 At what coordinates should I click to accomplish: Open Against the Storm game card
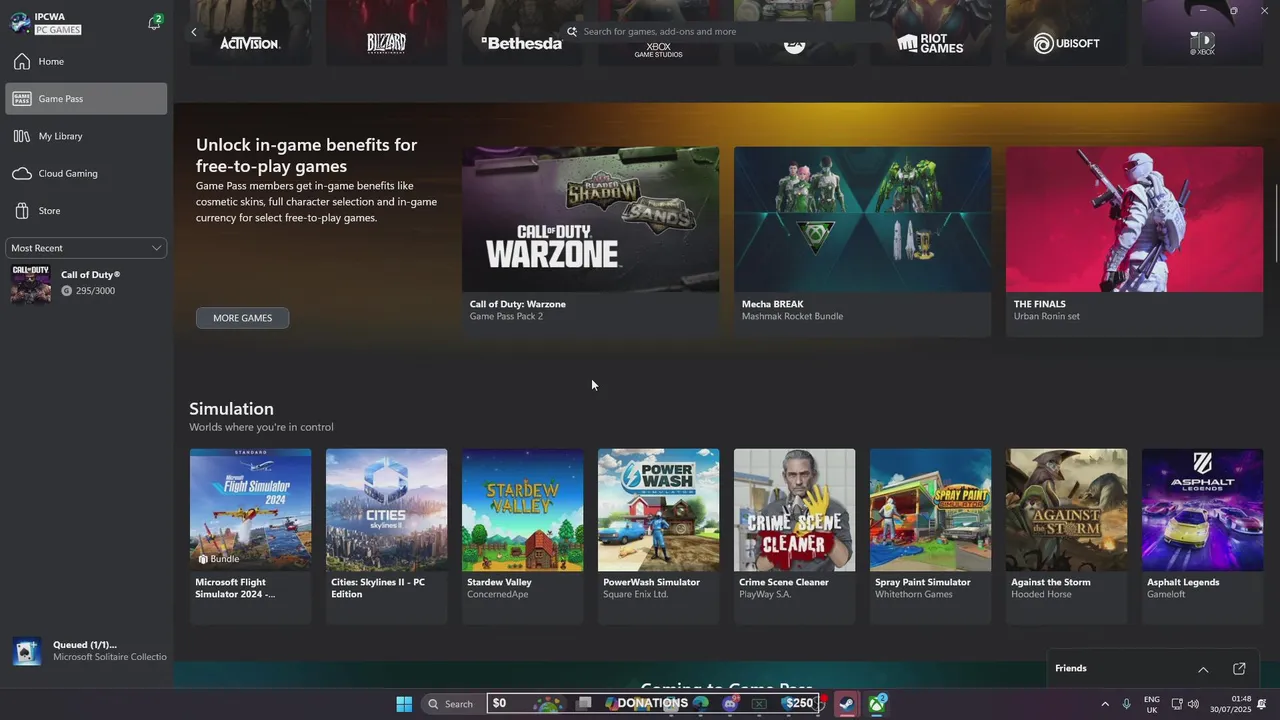(1066, 536)
